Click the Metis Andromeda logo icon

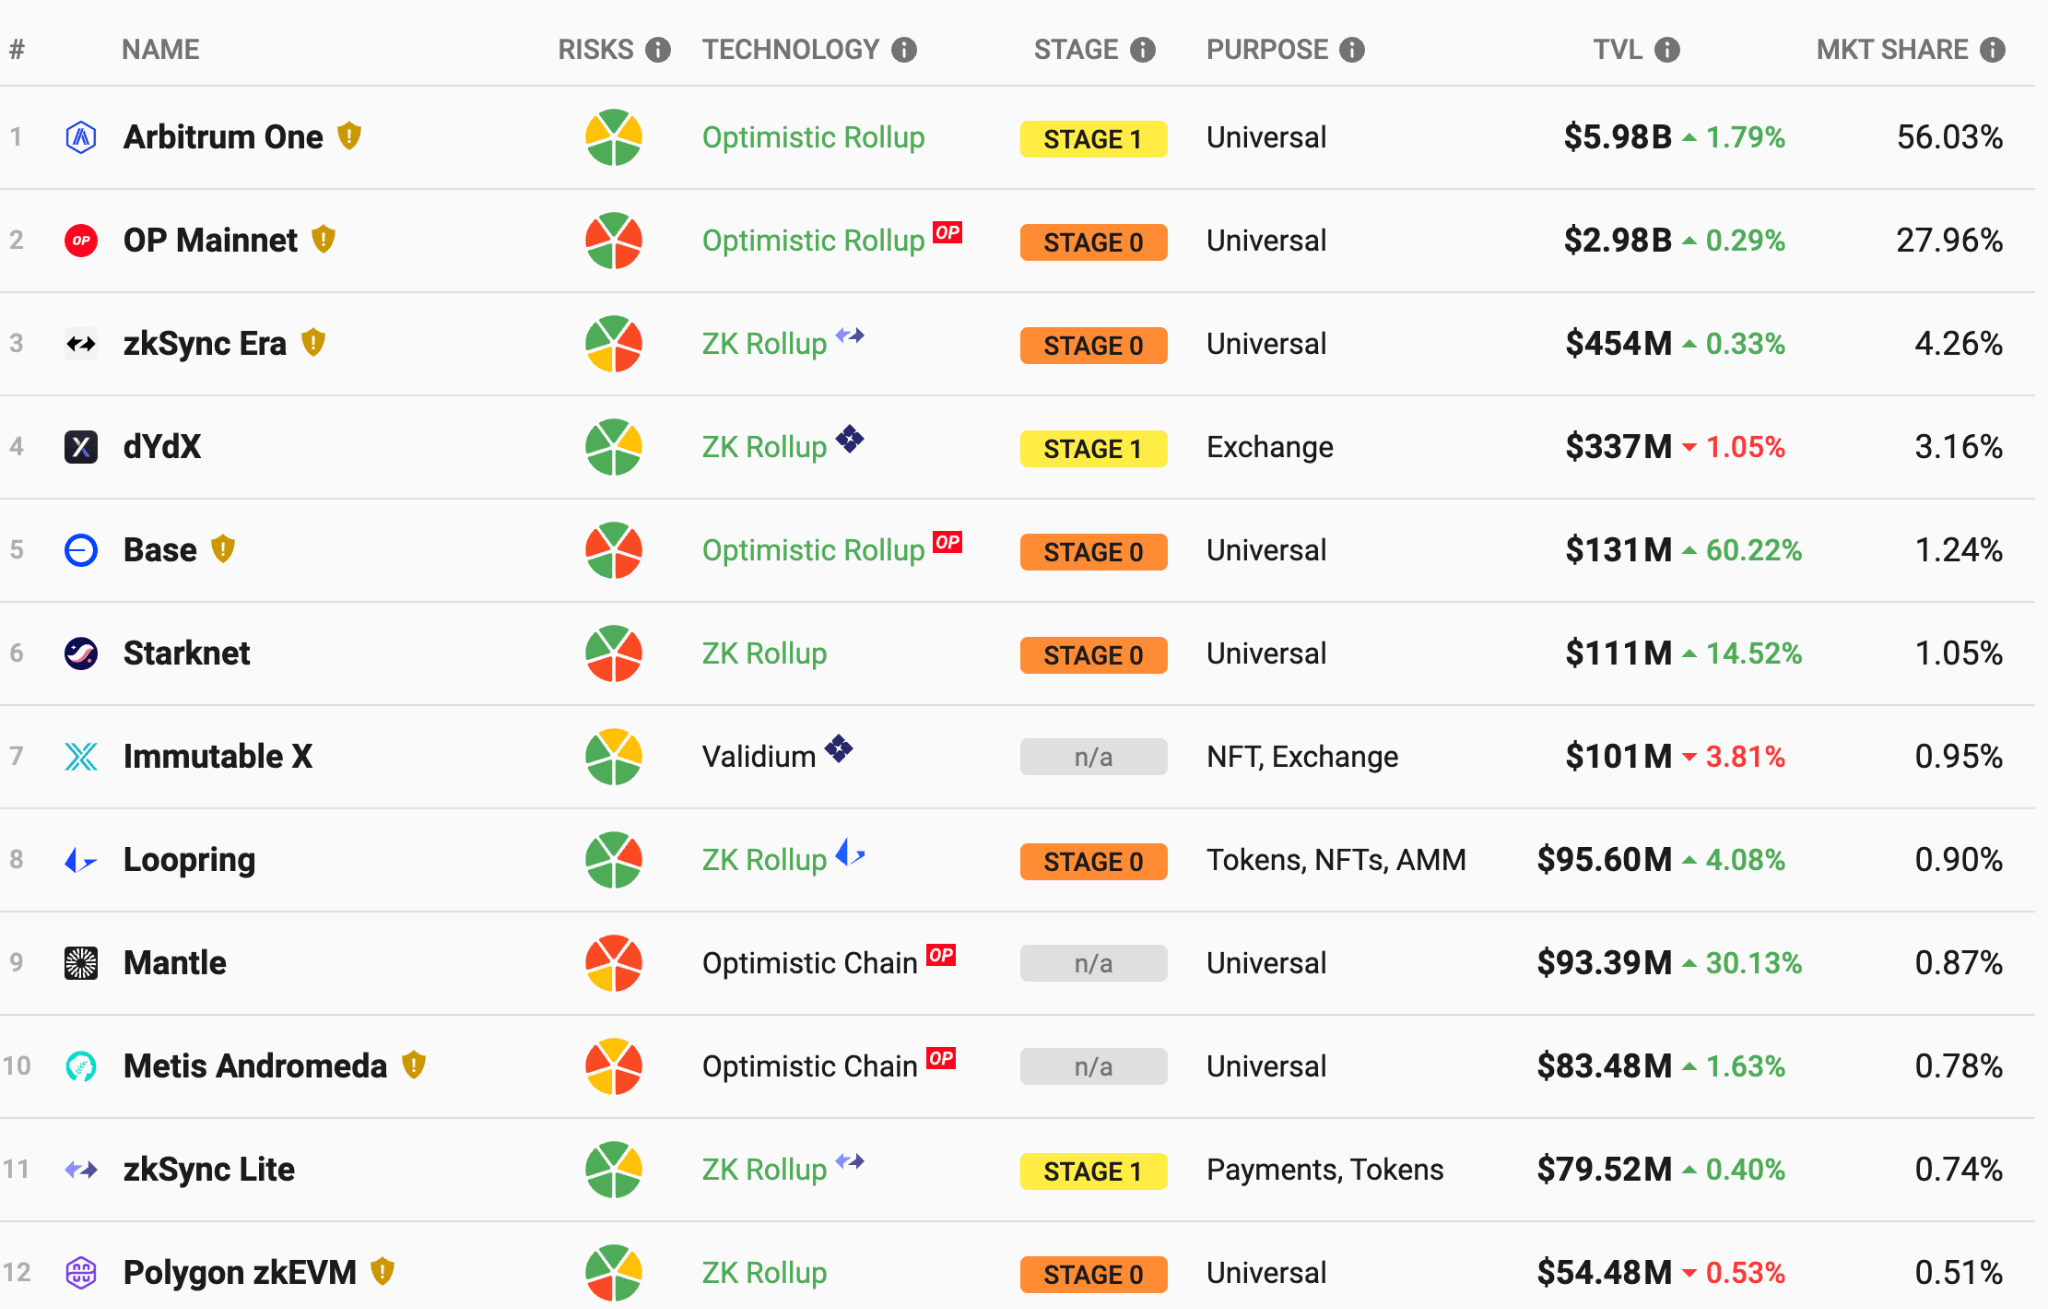(x=81, y=1066)
